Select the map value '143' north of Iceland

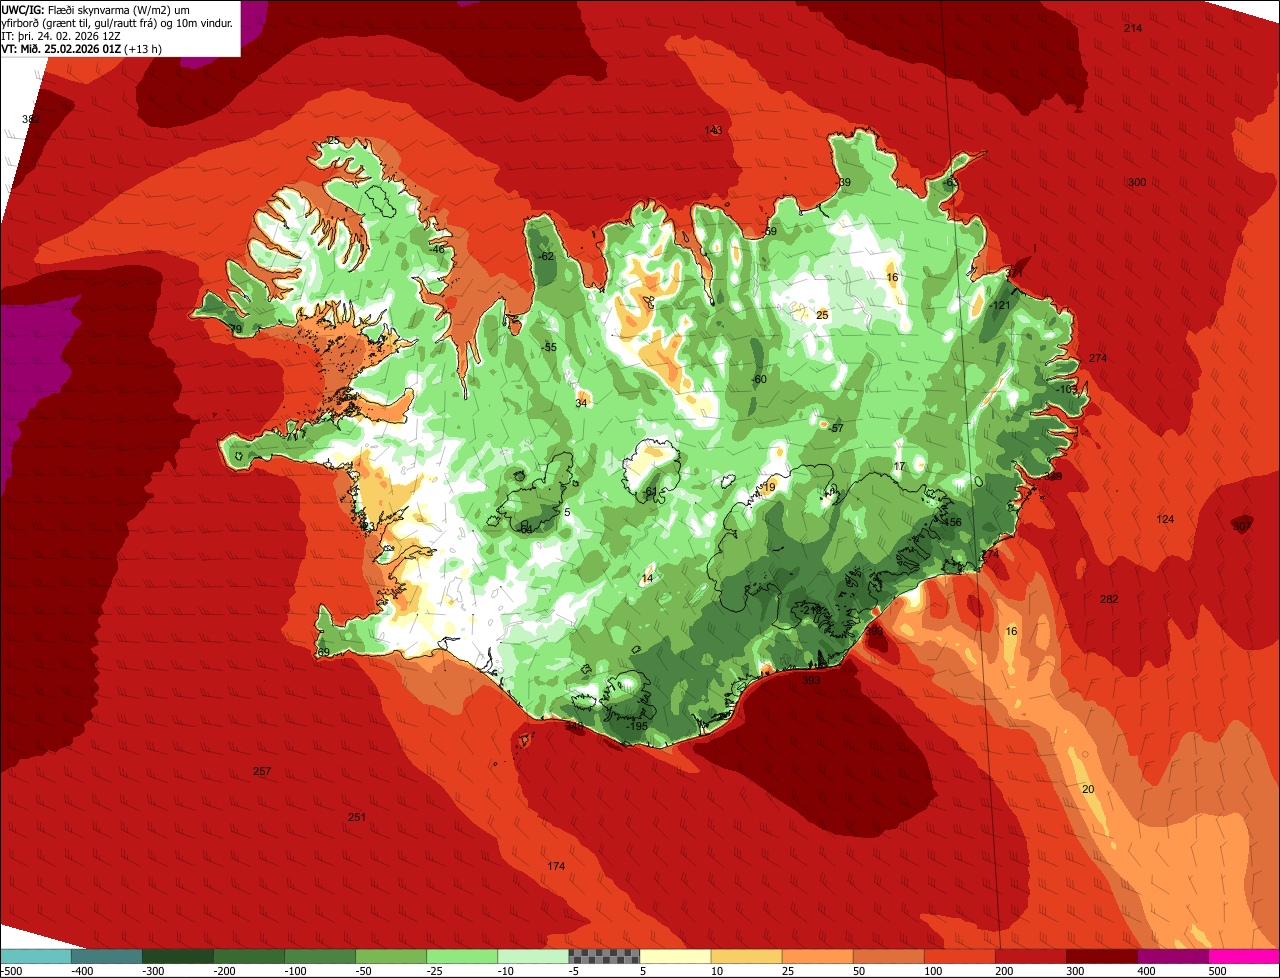(713, 130)
